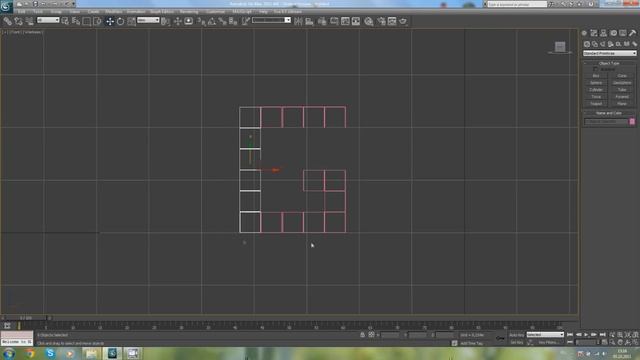Switch to the Utilities hammer tab

(x=632, y=33)
